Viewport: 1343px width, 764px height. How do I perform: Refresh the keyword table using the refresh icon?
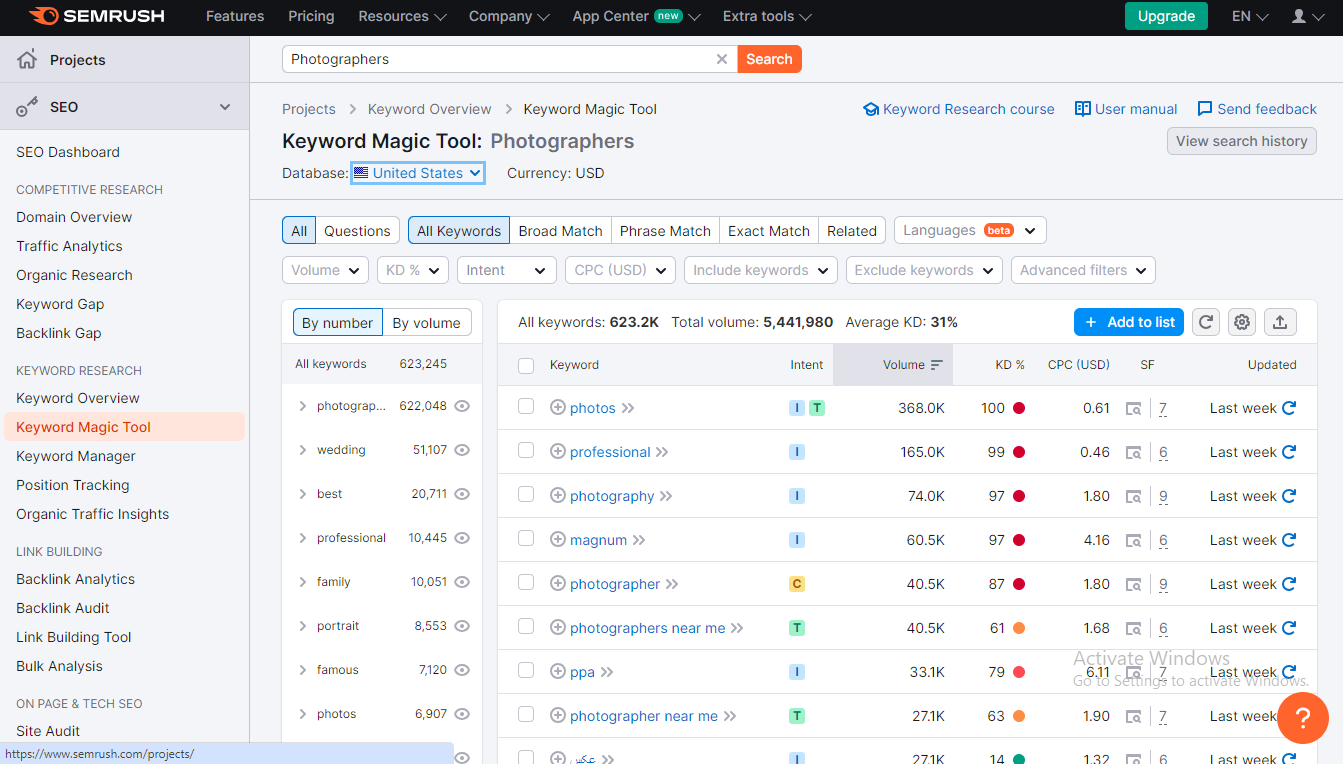pyautogui.click(x=1205, y=321)
